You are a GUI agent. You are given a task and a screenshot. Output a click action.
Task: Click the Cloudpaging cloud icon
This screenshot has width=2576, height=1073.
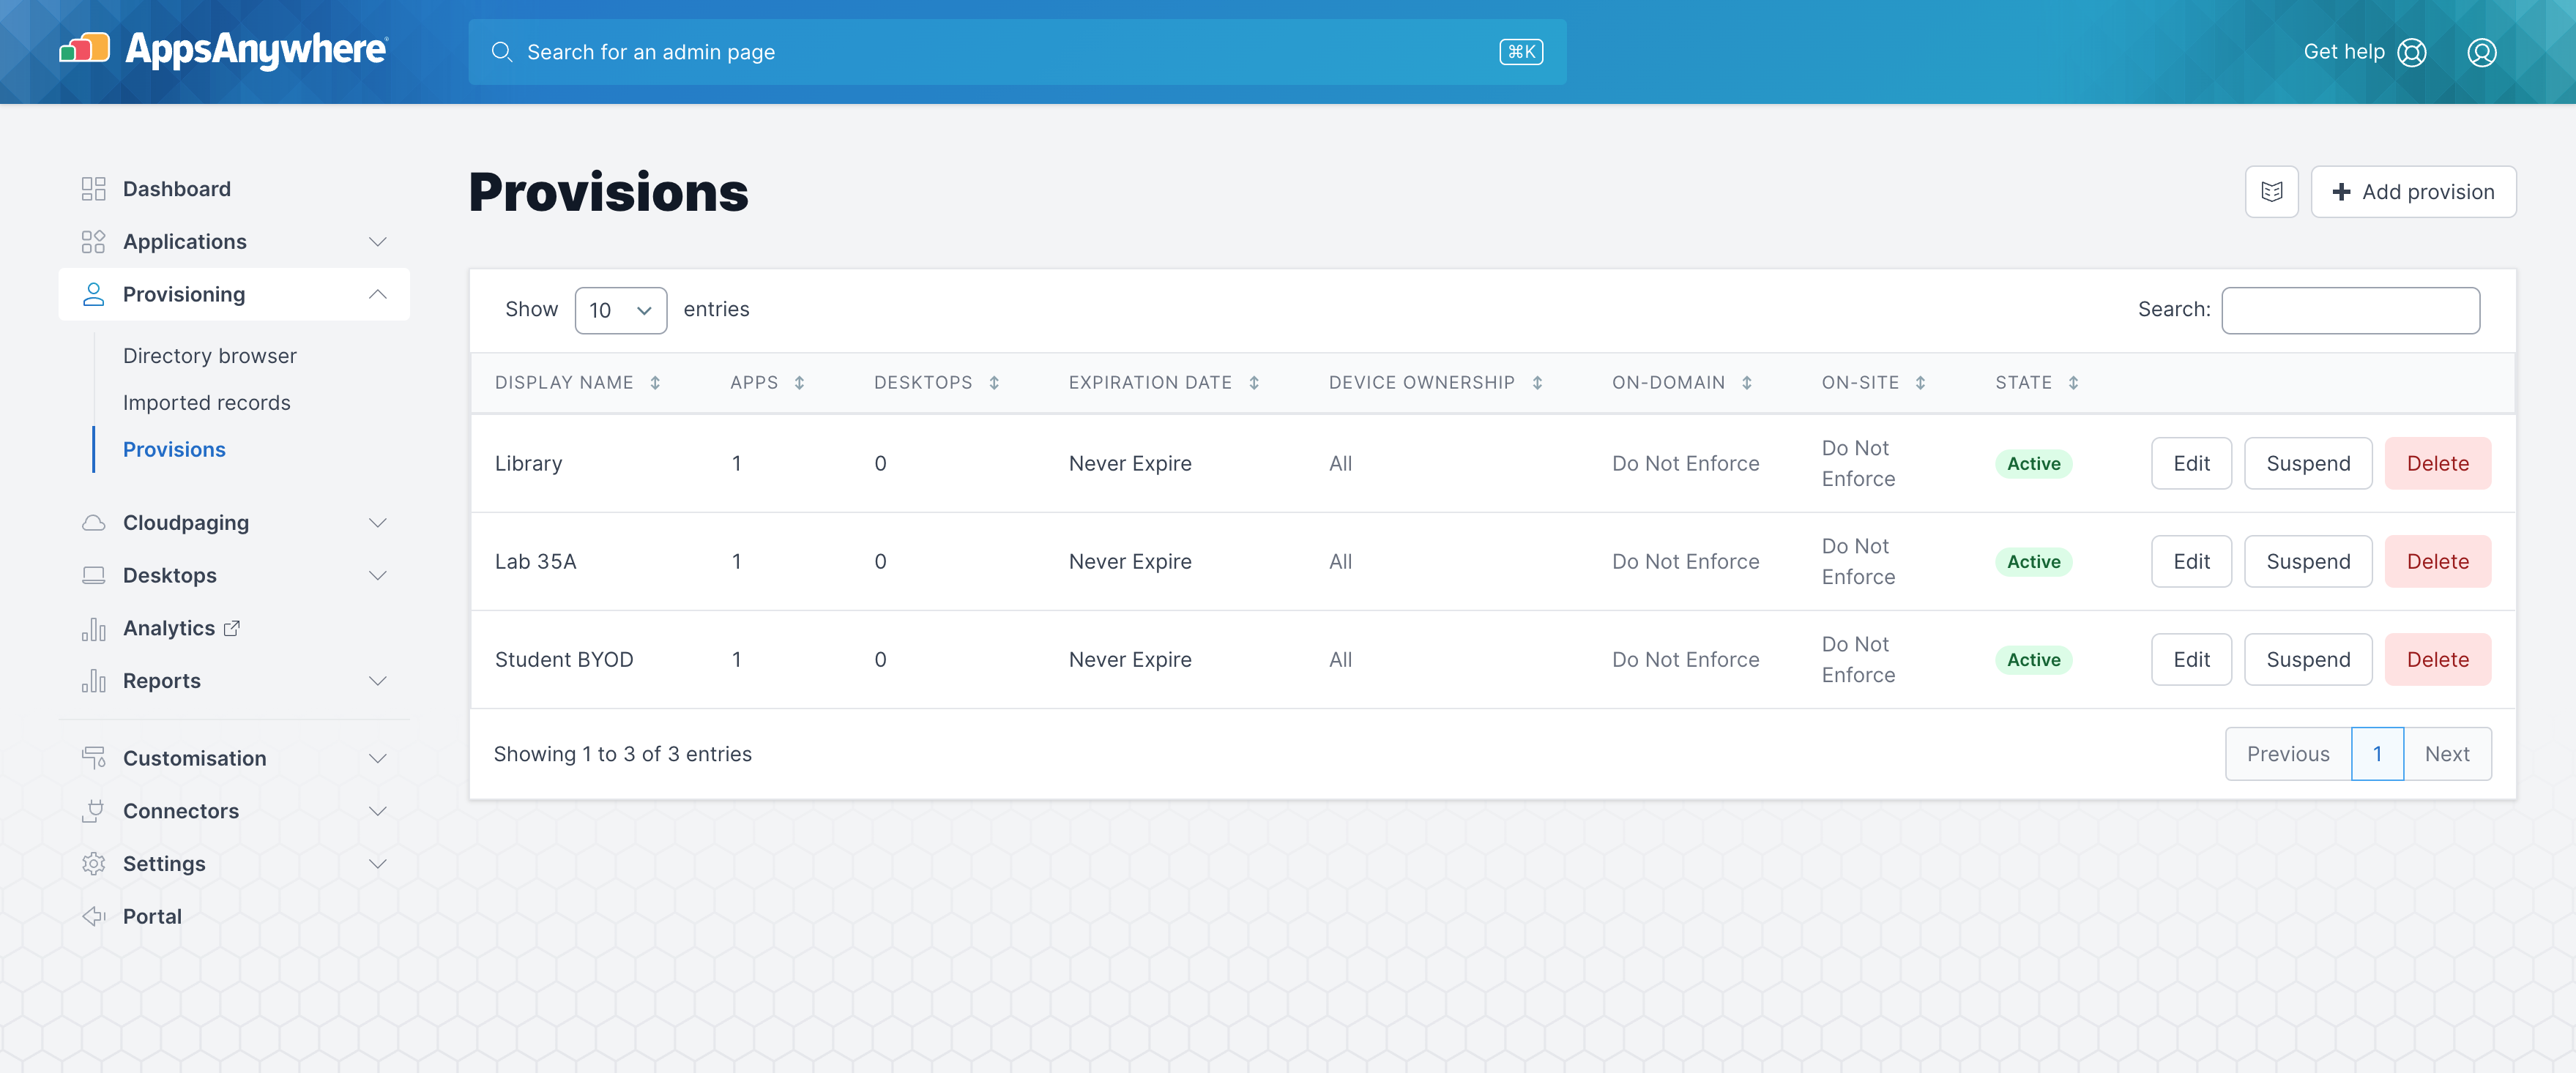(x=94, y=522)
